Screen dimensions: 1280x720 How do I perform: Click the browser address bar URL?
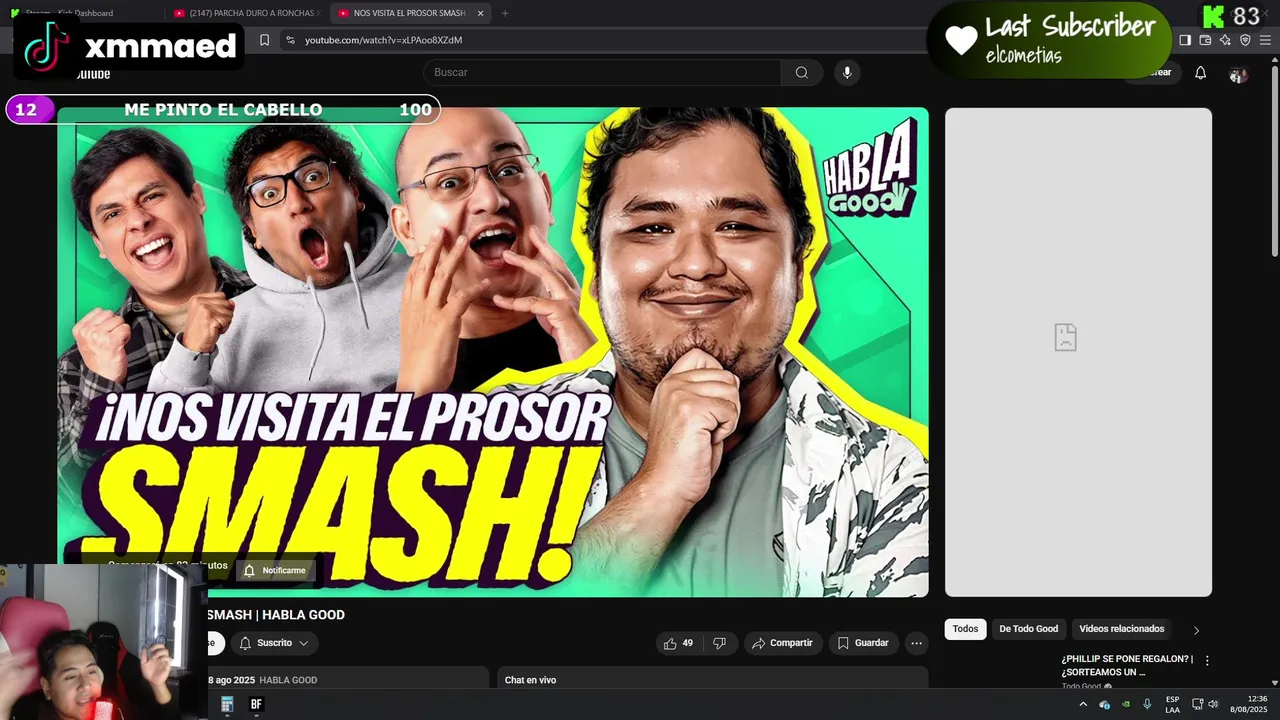(x=383, y=40)
